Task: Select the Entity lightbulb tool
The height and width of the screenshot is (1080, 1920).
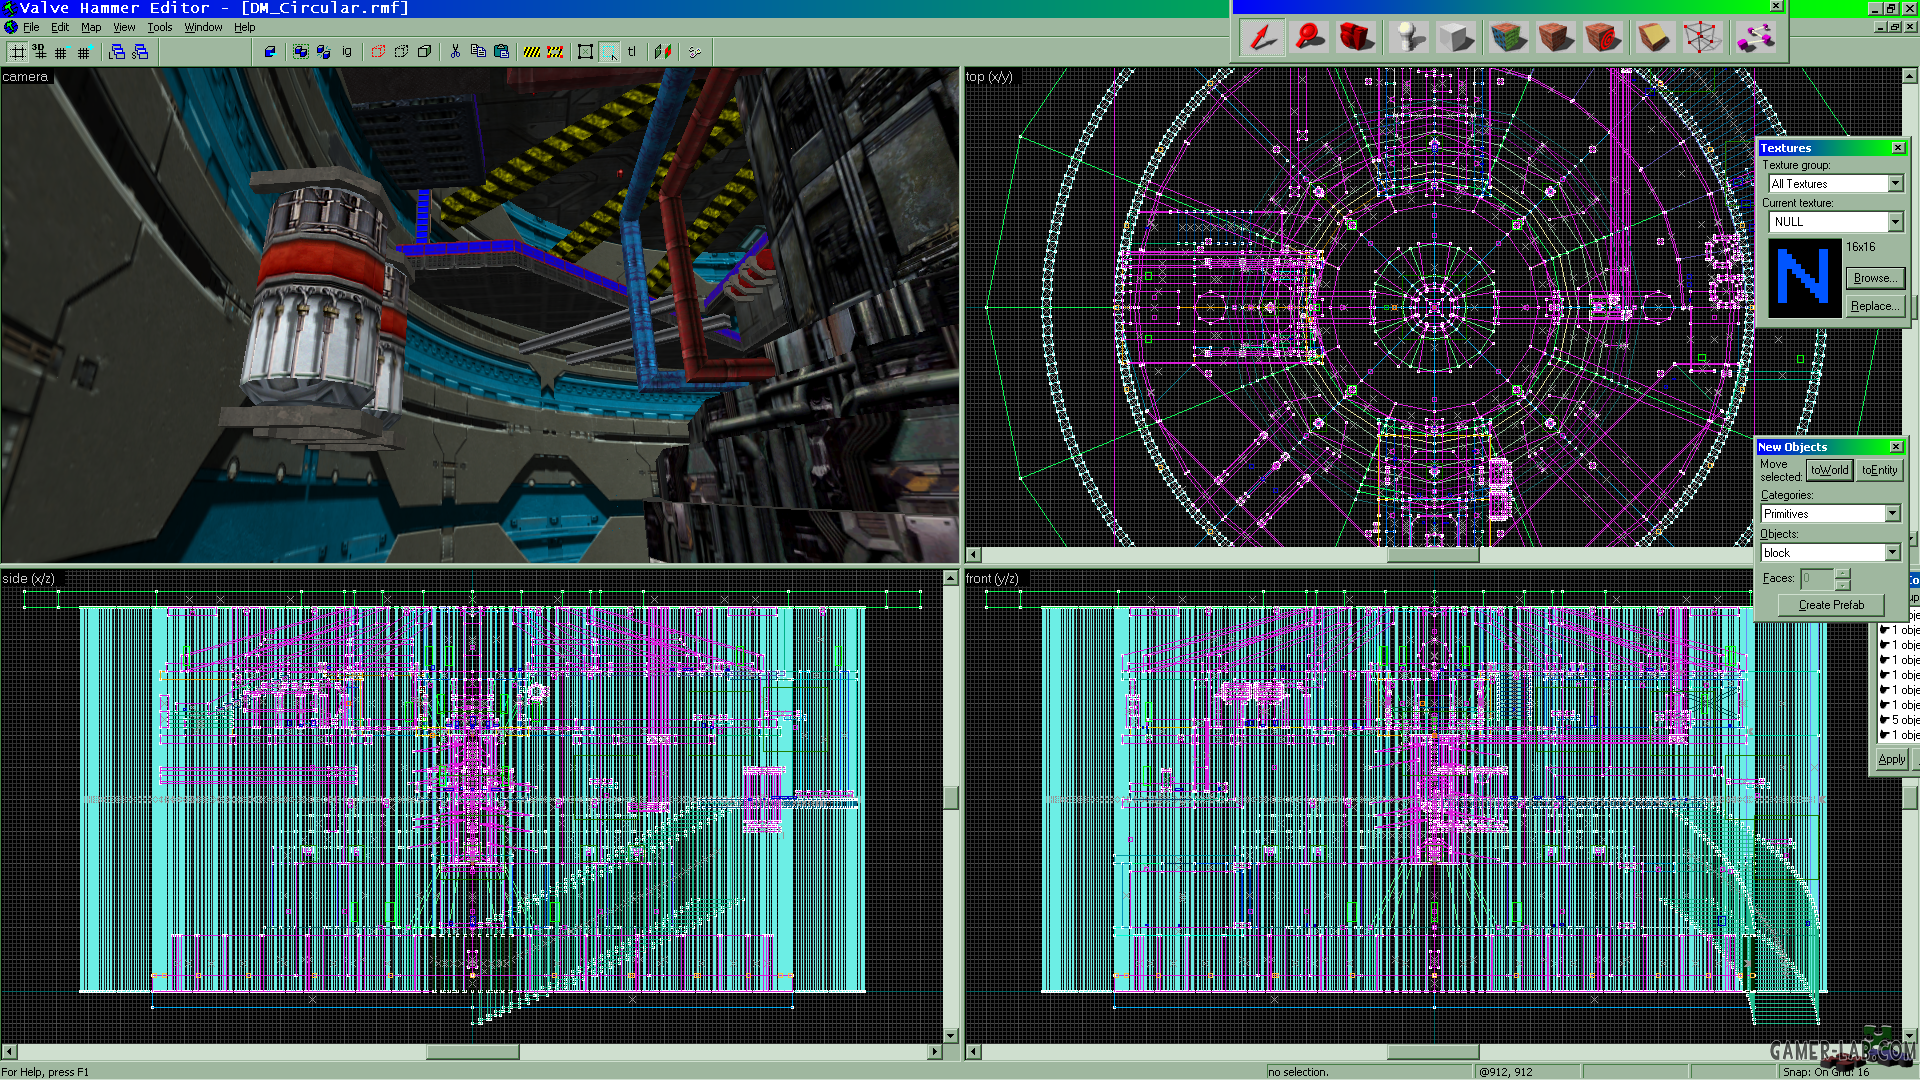Action: pyautogui.click(x=1409, y=38)
